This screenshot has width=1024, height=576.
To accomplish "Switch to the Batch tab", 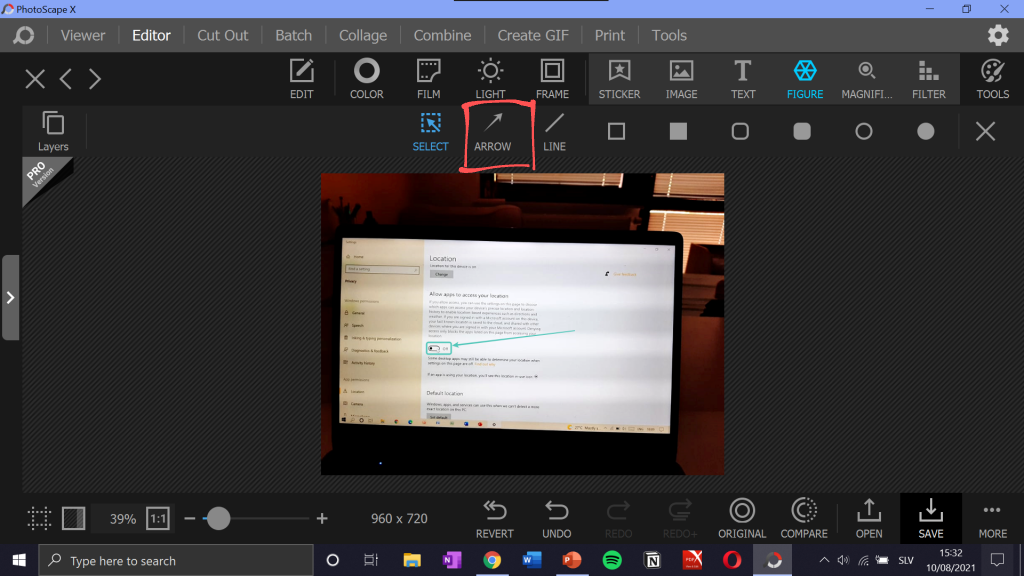I will click(293, 35).
